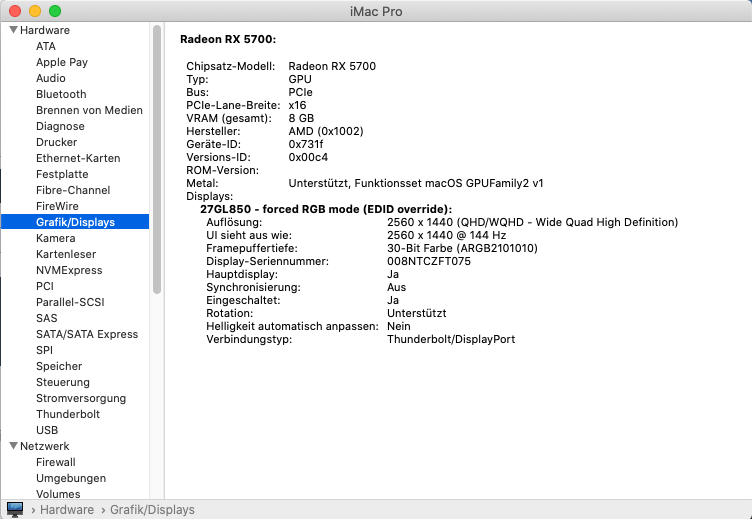
Task: Select the Kamera sidebar item
Action: pos(56,238)
